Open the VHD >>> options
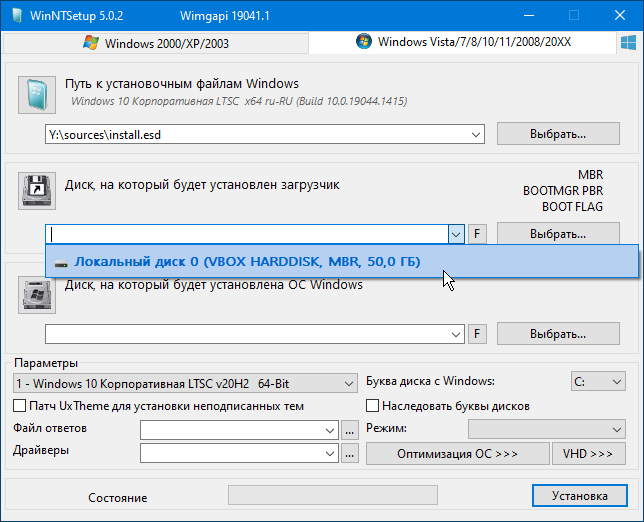The image size is (644, 522). point(589,453)
